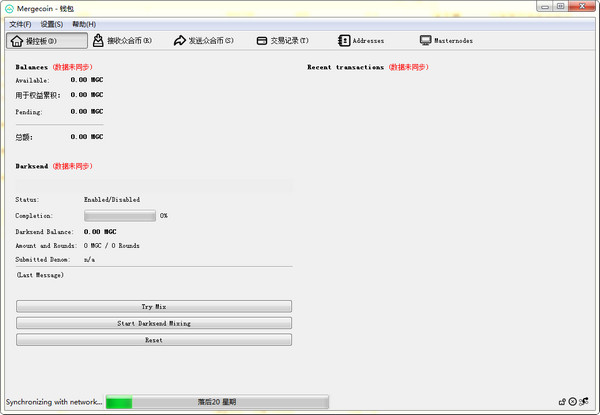Click the 0% completion label

pyautogui.click(x=163, y=216)
